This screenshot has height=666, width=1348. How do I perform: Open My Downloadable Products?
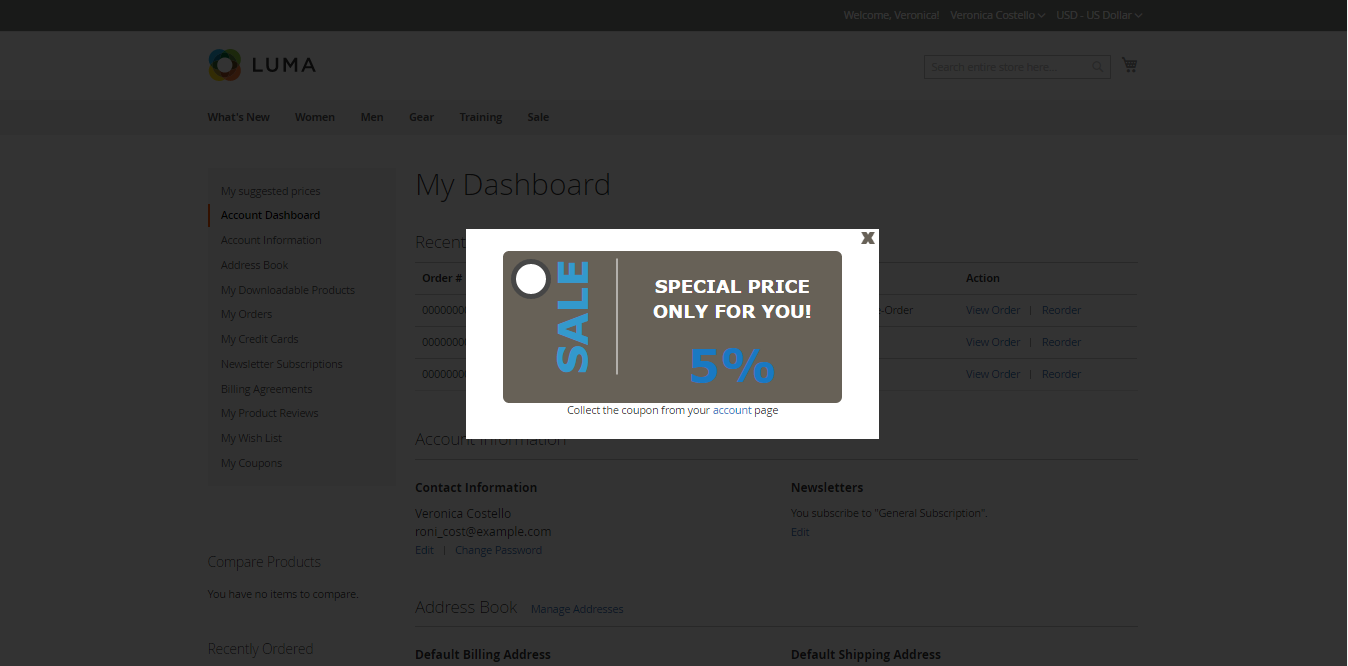click(288, 290)
